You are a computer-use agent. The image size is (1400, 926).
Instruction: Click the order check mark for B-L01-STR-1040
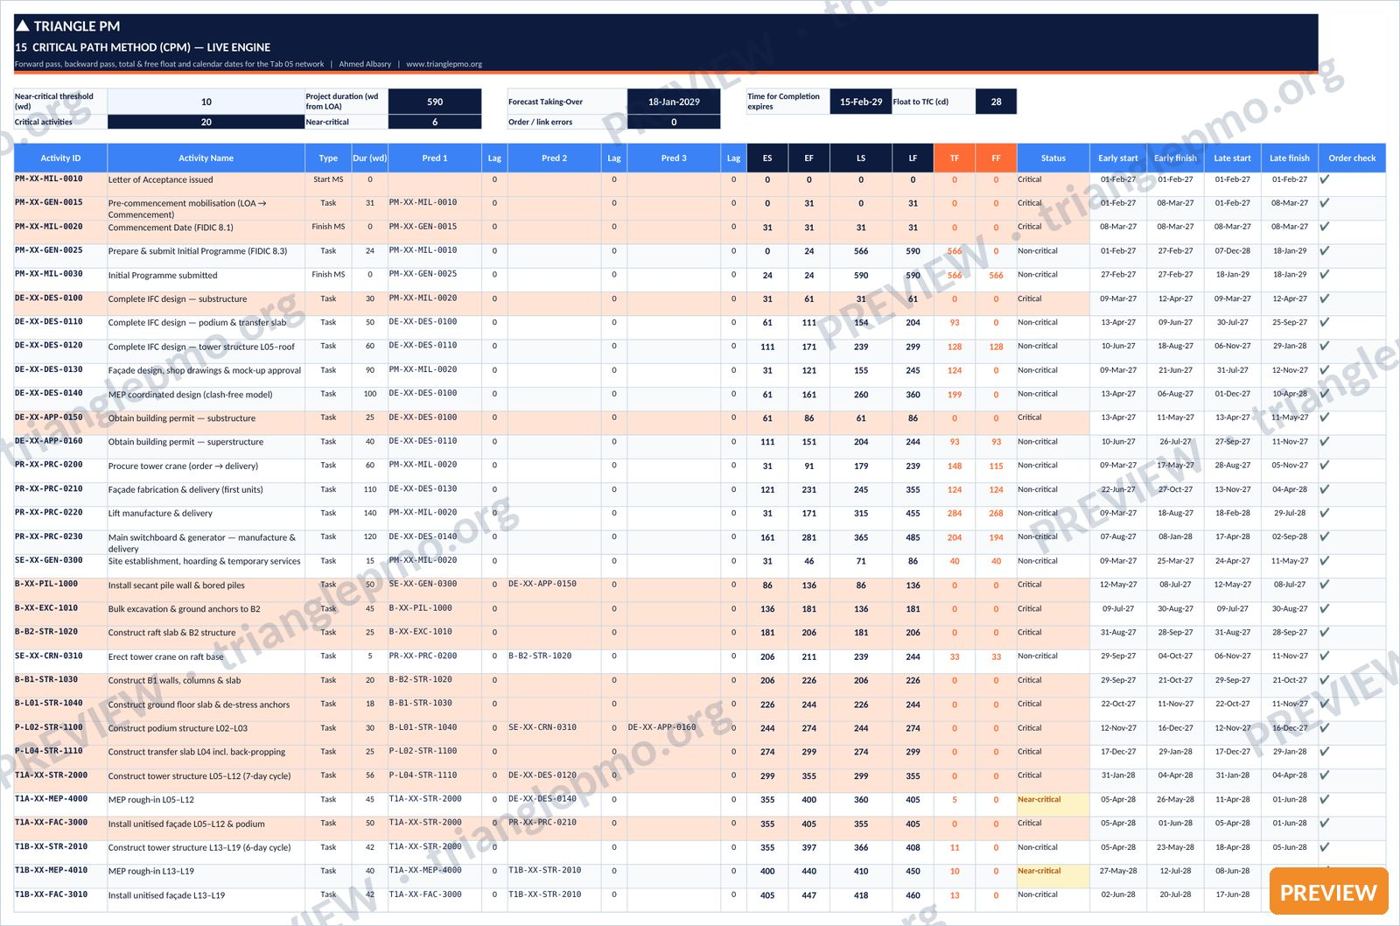[1324, 704]
